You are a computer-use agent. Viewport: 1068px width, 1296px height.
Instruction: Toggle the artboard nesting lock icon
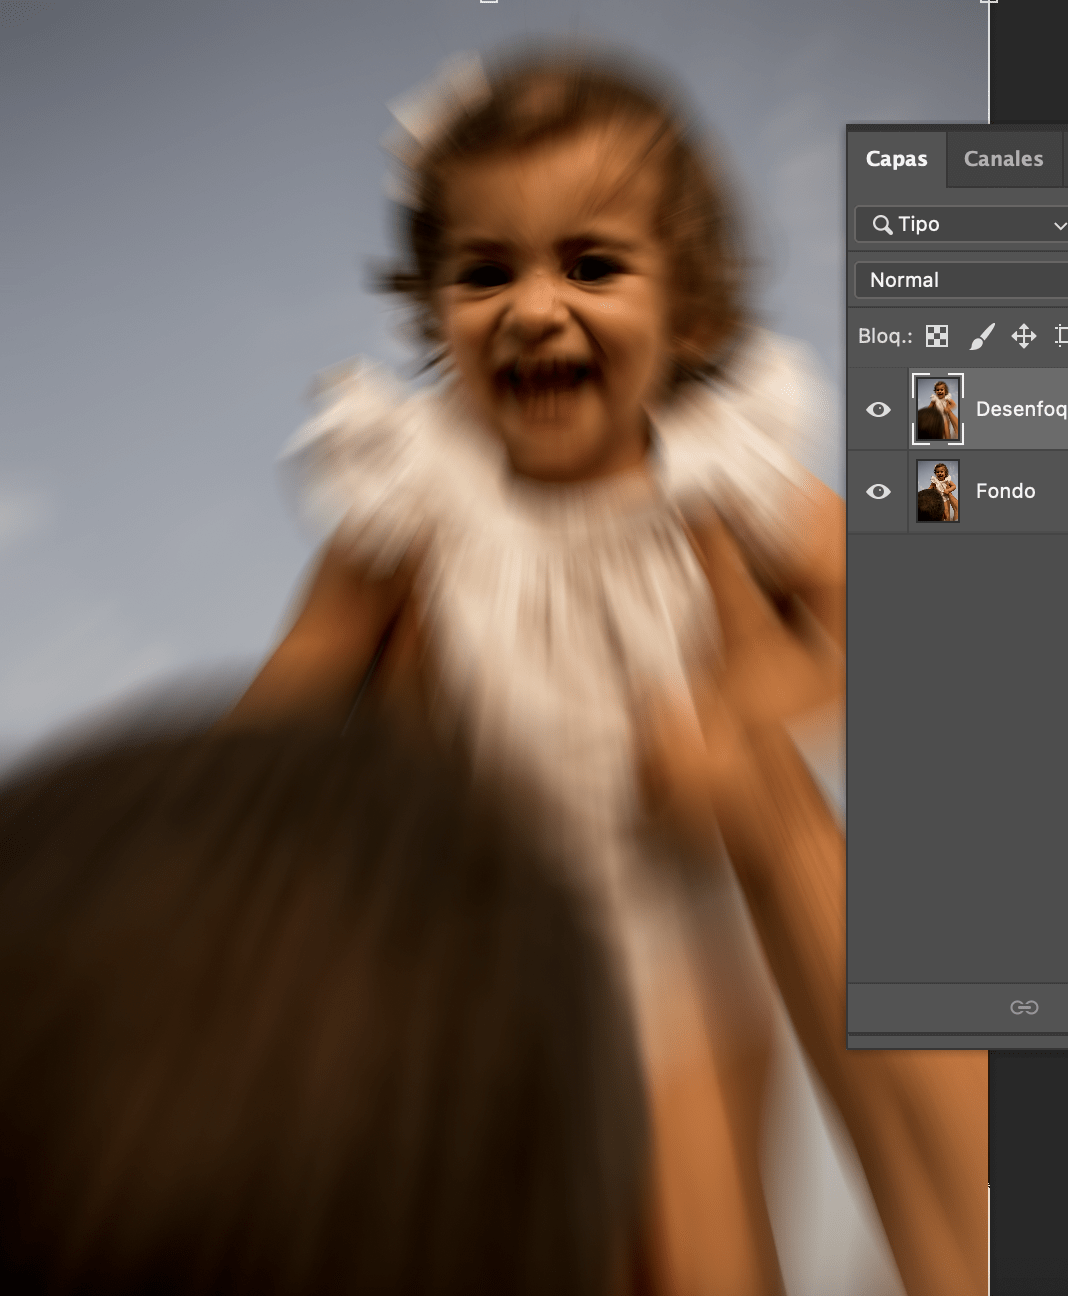(1062, 336)
